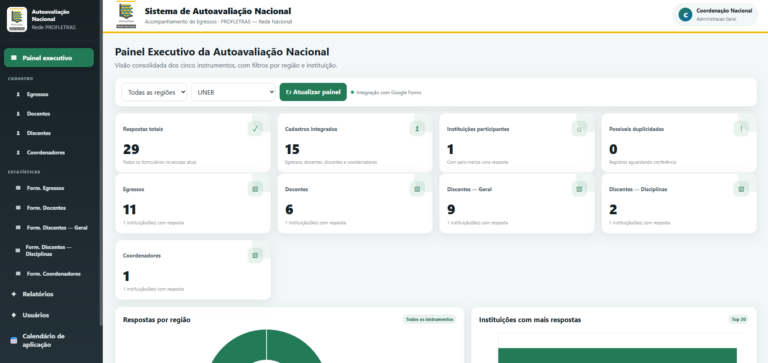The image size is (768, 363).
Task: Click the form icon on Discentes — Disciplinas card
Action: pyautogui.click(x=741, y=189)
